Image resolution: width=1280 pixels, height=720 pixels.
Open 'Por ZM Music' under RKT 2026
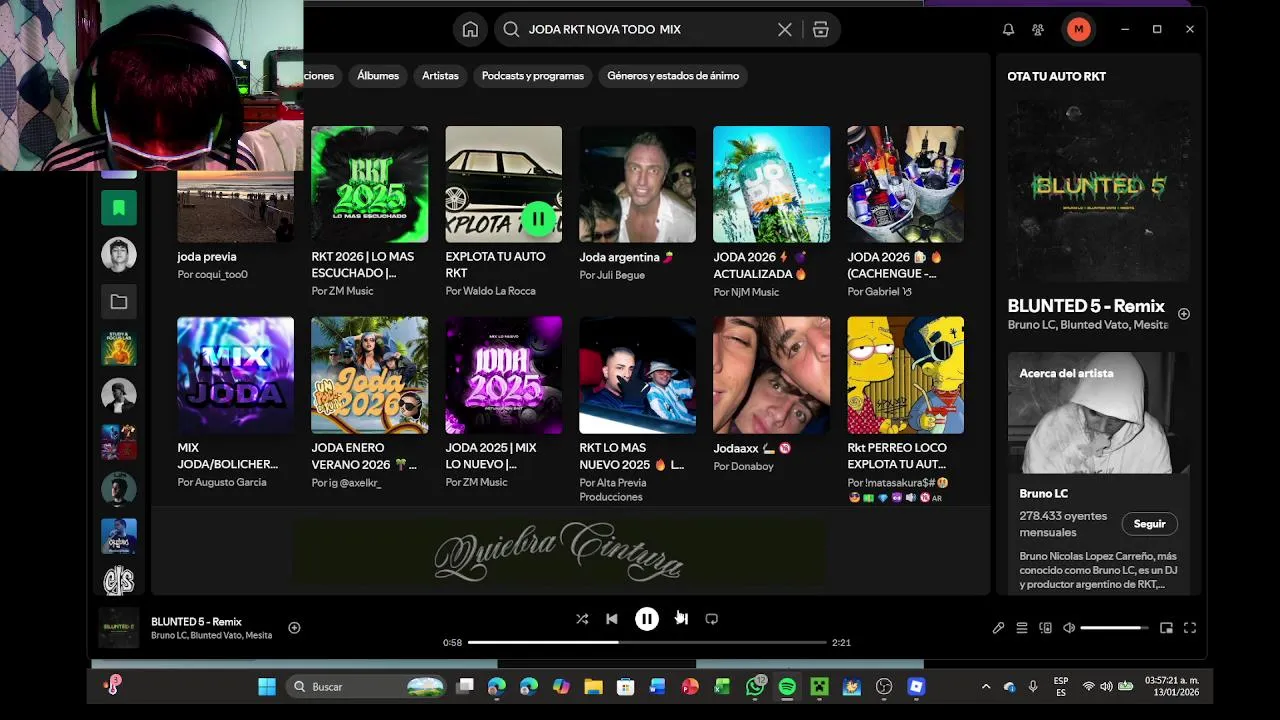(342, 291)
